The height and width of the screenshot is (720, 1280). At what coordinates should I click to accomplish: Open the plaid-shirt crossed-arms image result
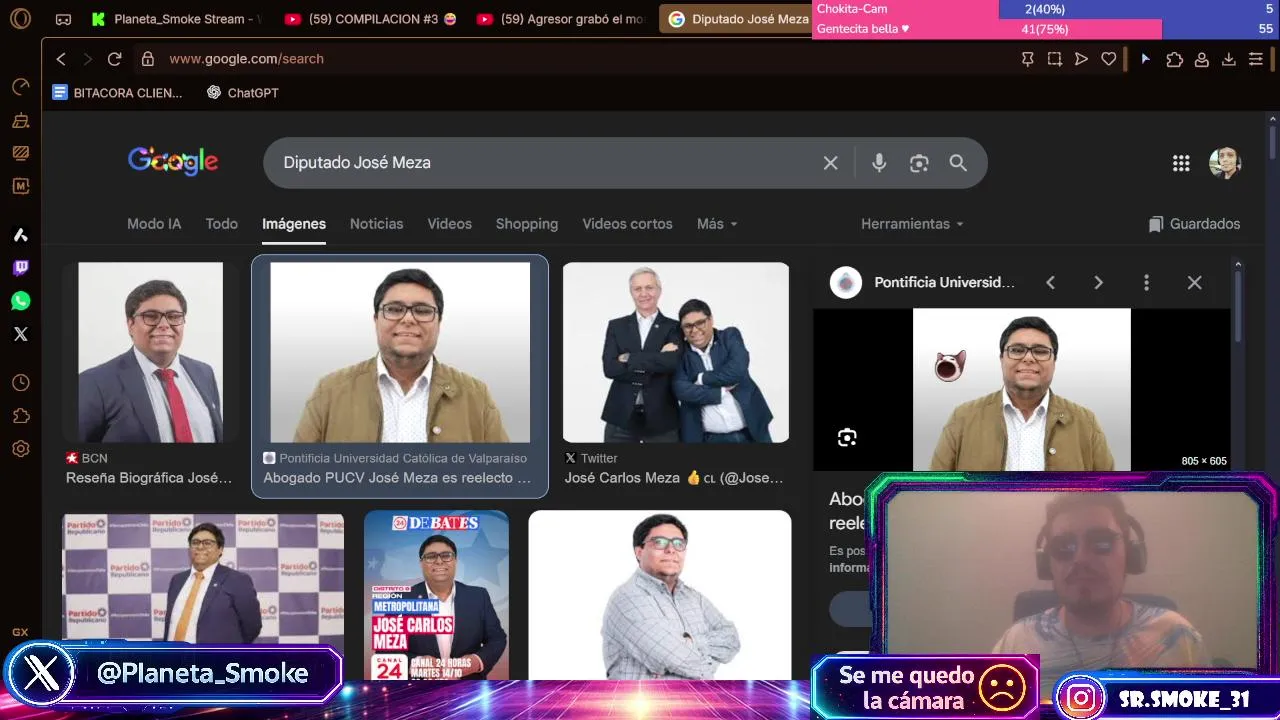coord(660,596)
